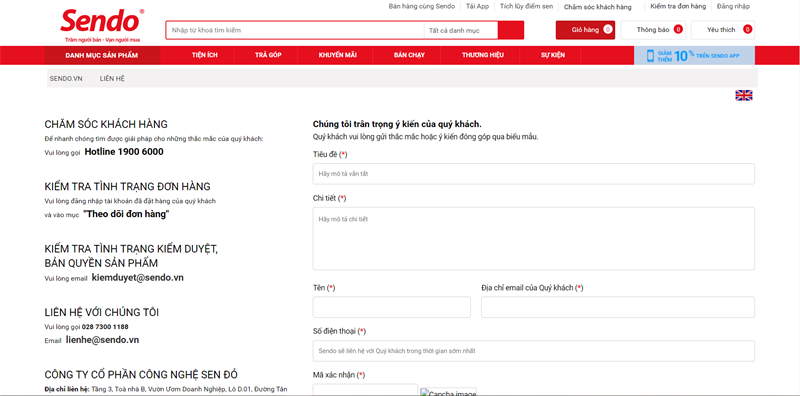Click the red search button
The image size is (800, 396).
[x=511, y=30]
